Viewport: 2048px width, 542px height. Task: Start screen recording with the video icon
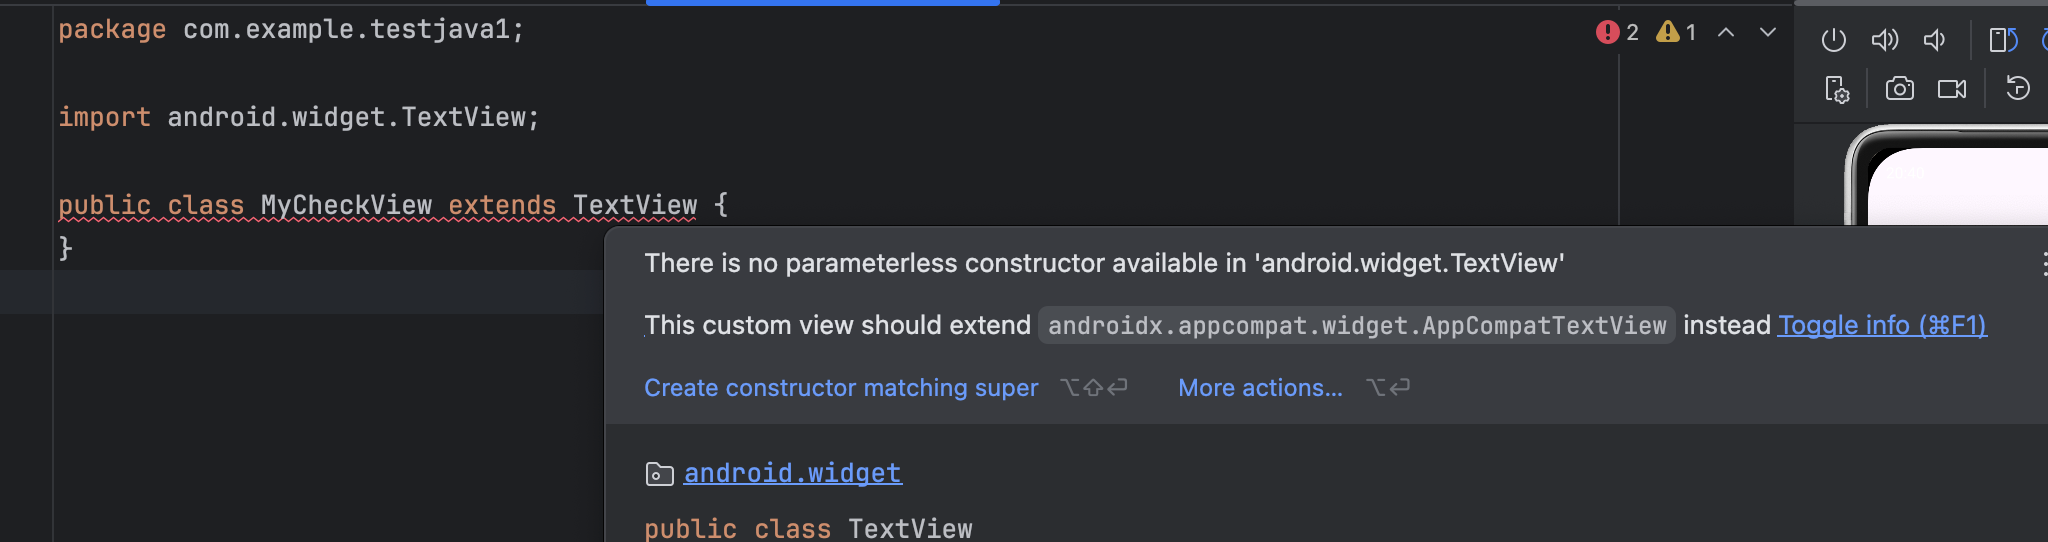tap(1951, 89)
